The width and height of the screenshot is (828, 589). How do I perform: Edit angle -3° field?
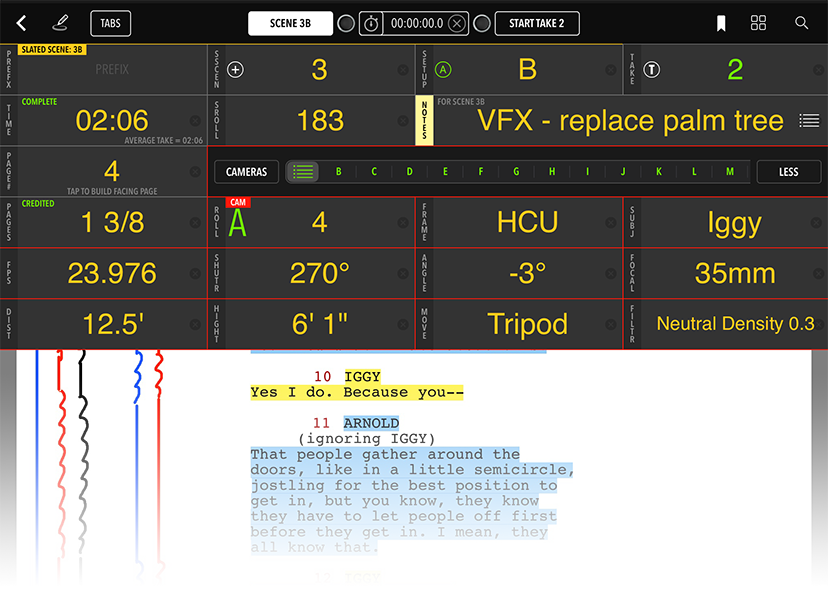[x=528, y=273]
